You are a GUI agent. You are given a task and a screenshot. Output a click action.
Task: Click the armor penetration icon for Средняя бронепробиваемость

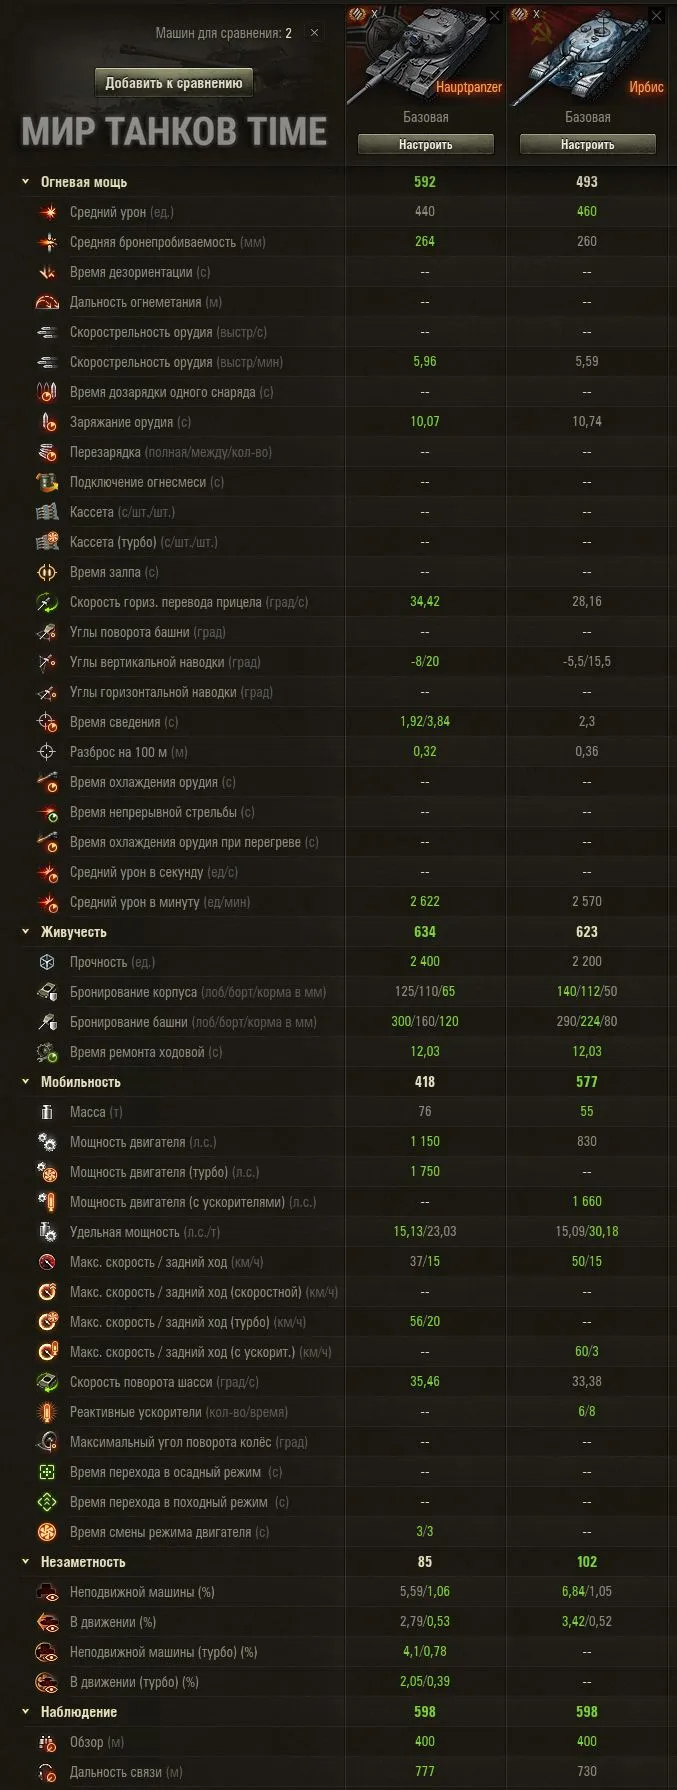(x=48, y=242)
